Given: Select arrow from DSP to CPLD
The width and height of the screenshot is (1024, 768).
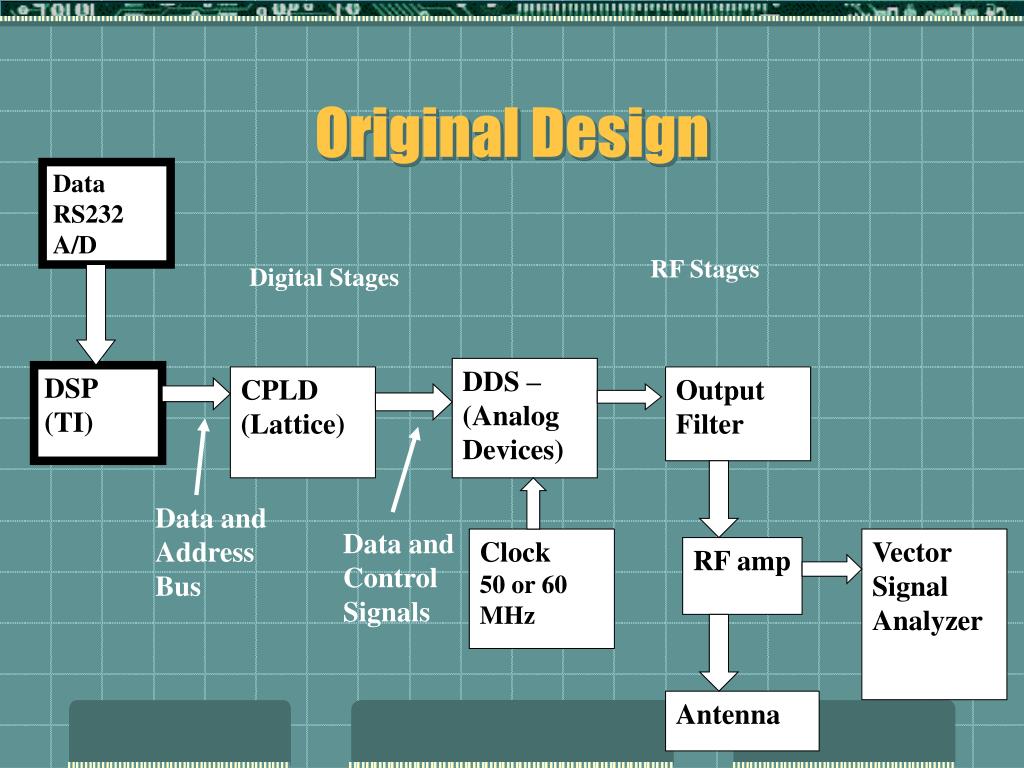Looking at the screenshot, I should click(196, 393).
